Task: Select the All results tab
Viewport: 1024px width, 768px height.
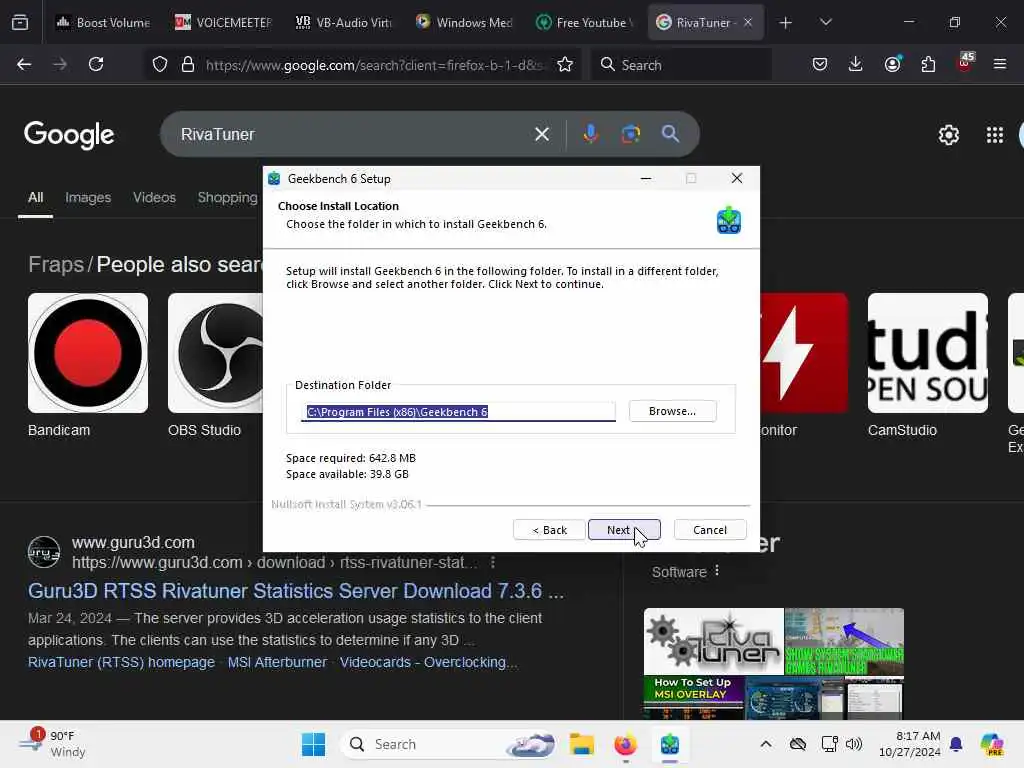Action: pyautogui.click(x=35, y=198)
